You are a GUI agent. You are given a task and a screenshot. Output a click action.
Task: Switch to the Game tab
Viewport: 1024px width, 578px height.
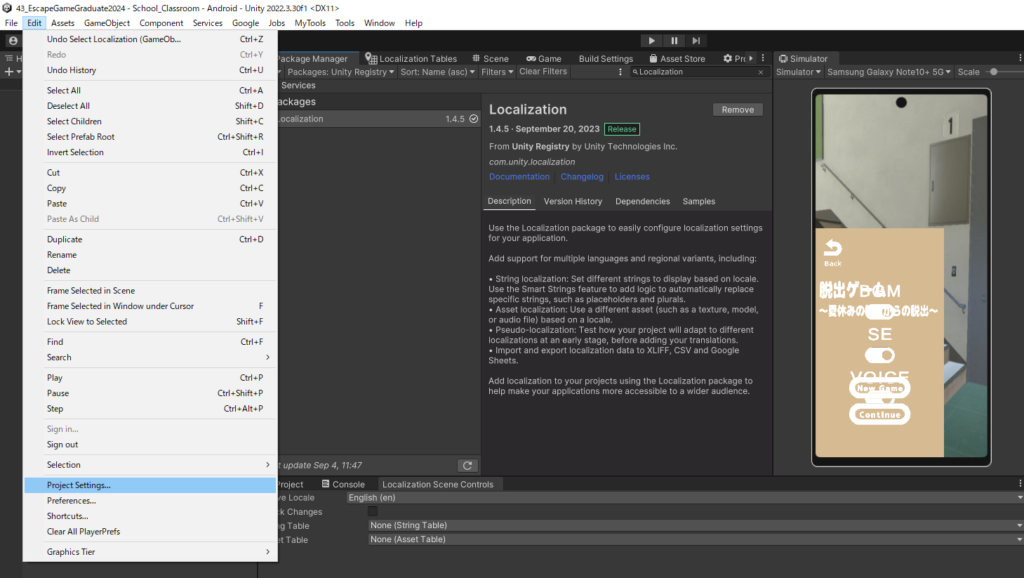[543, 59]
